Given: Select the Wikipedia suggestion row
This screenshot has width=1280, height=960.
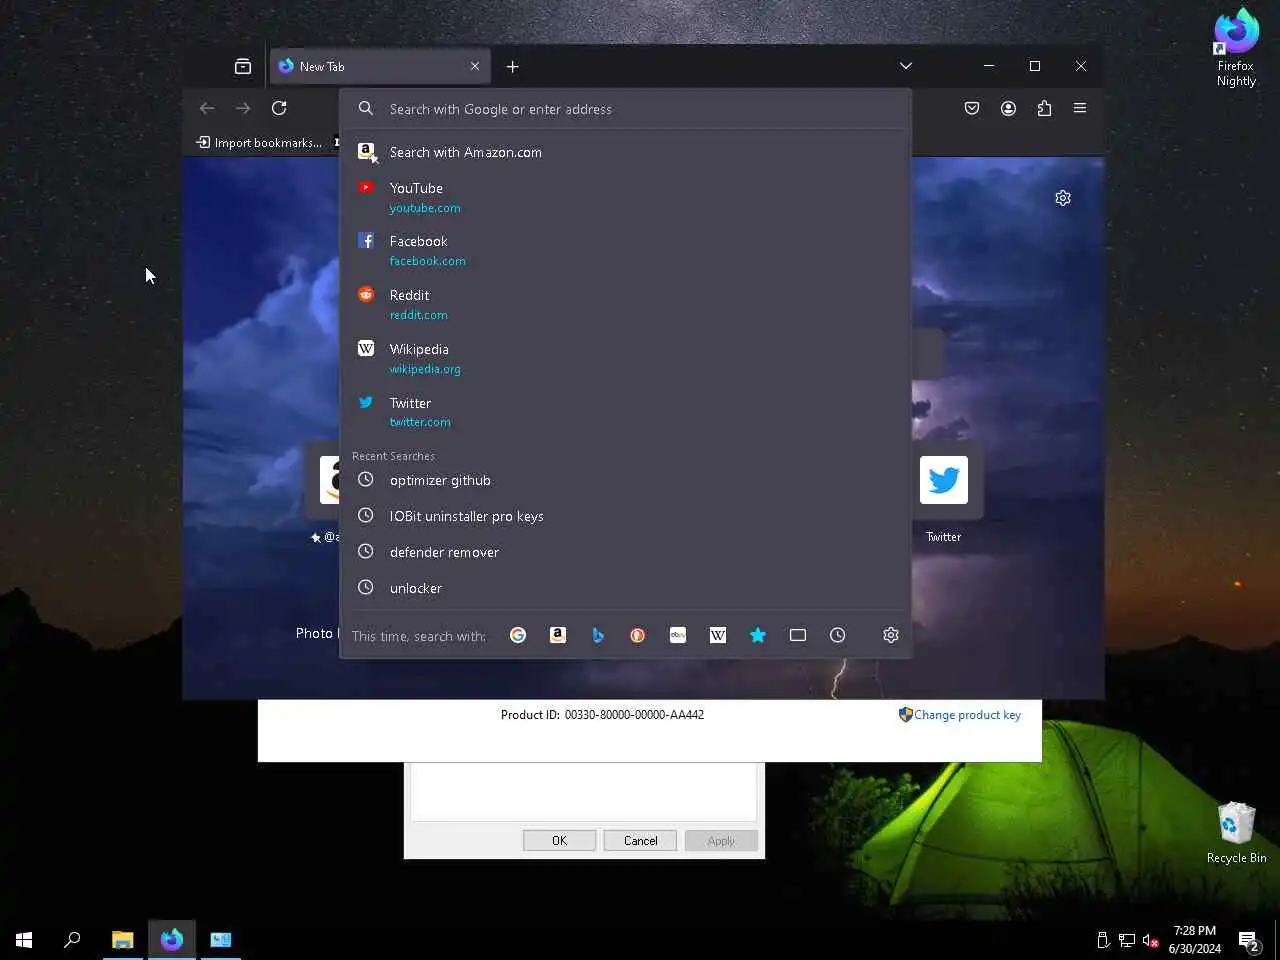Looking at the screenshot, I should coord(626,358).
